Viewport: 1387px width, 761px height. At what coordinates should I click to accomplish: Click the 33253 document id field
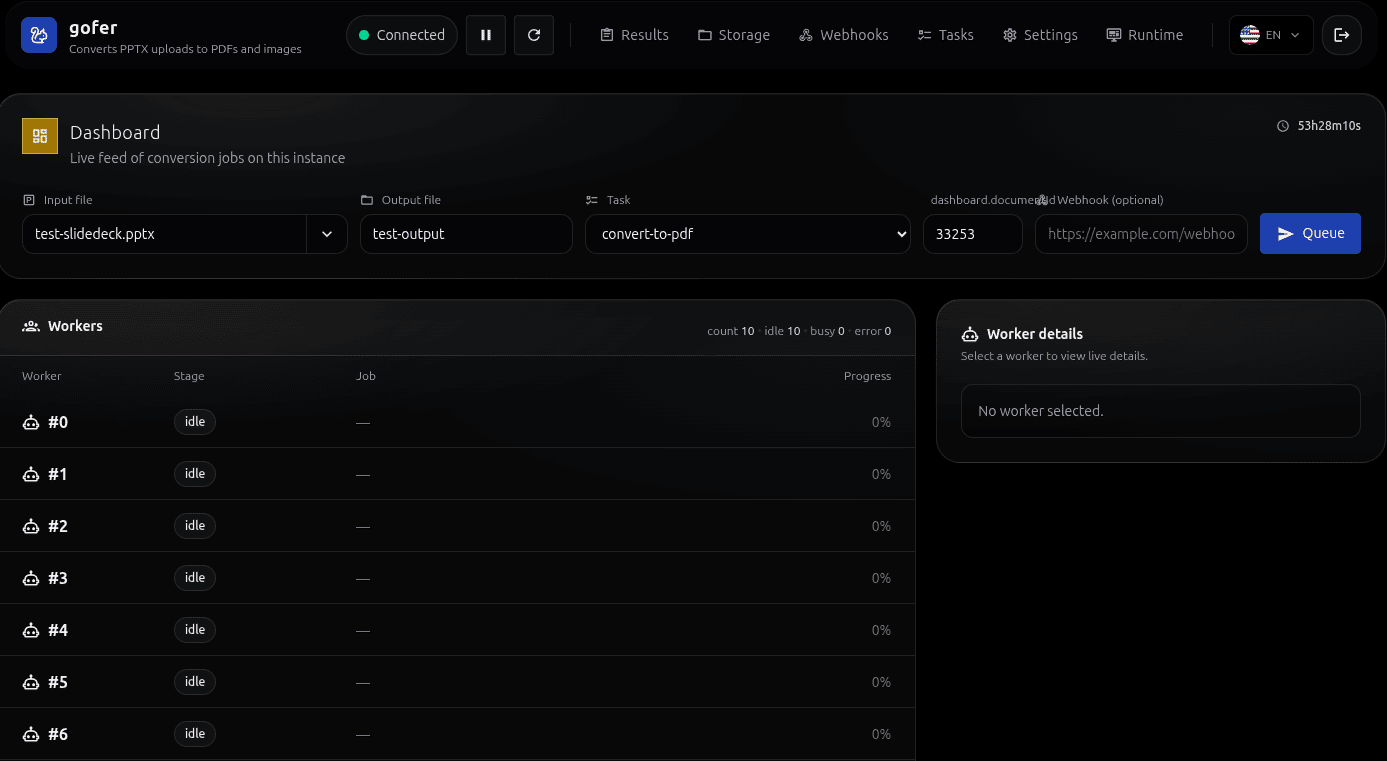[973, 234]
